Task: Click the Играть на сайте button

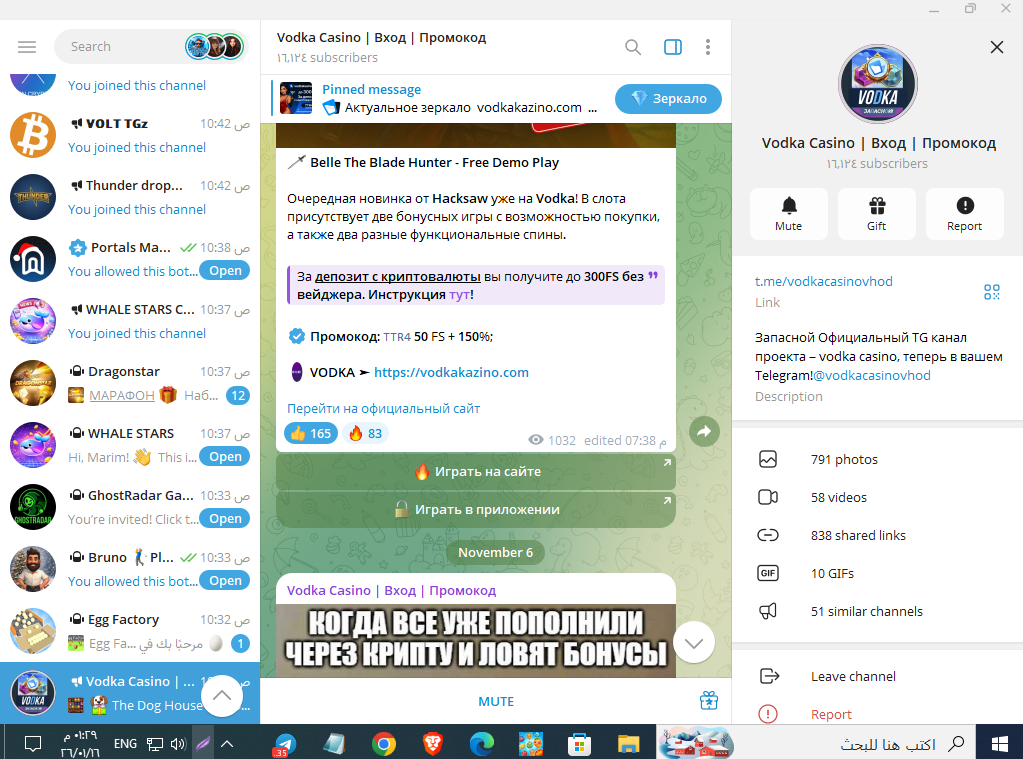Action: point(476,471)
